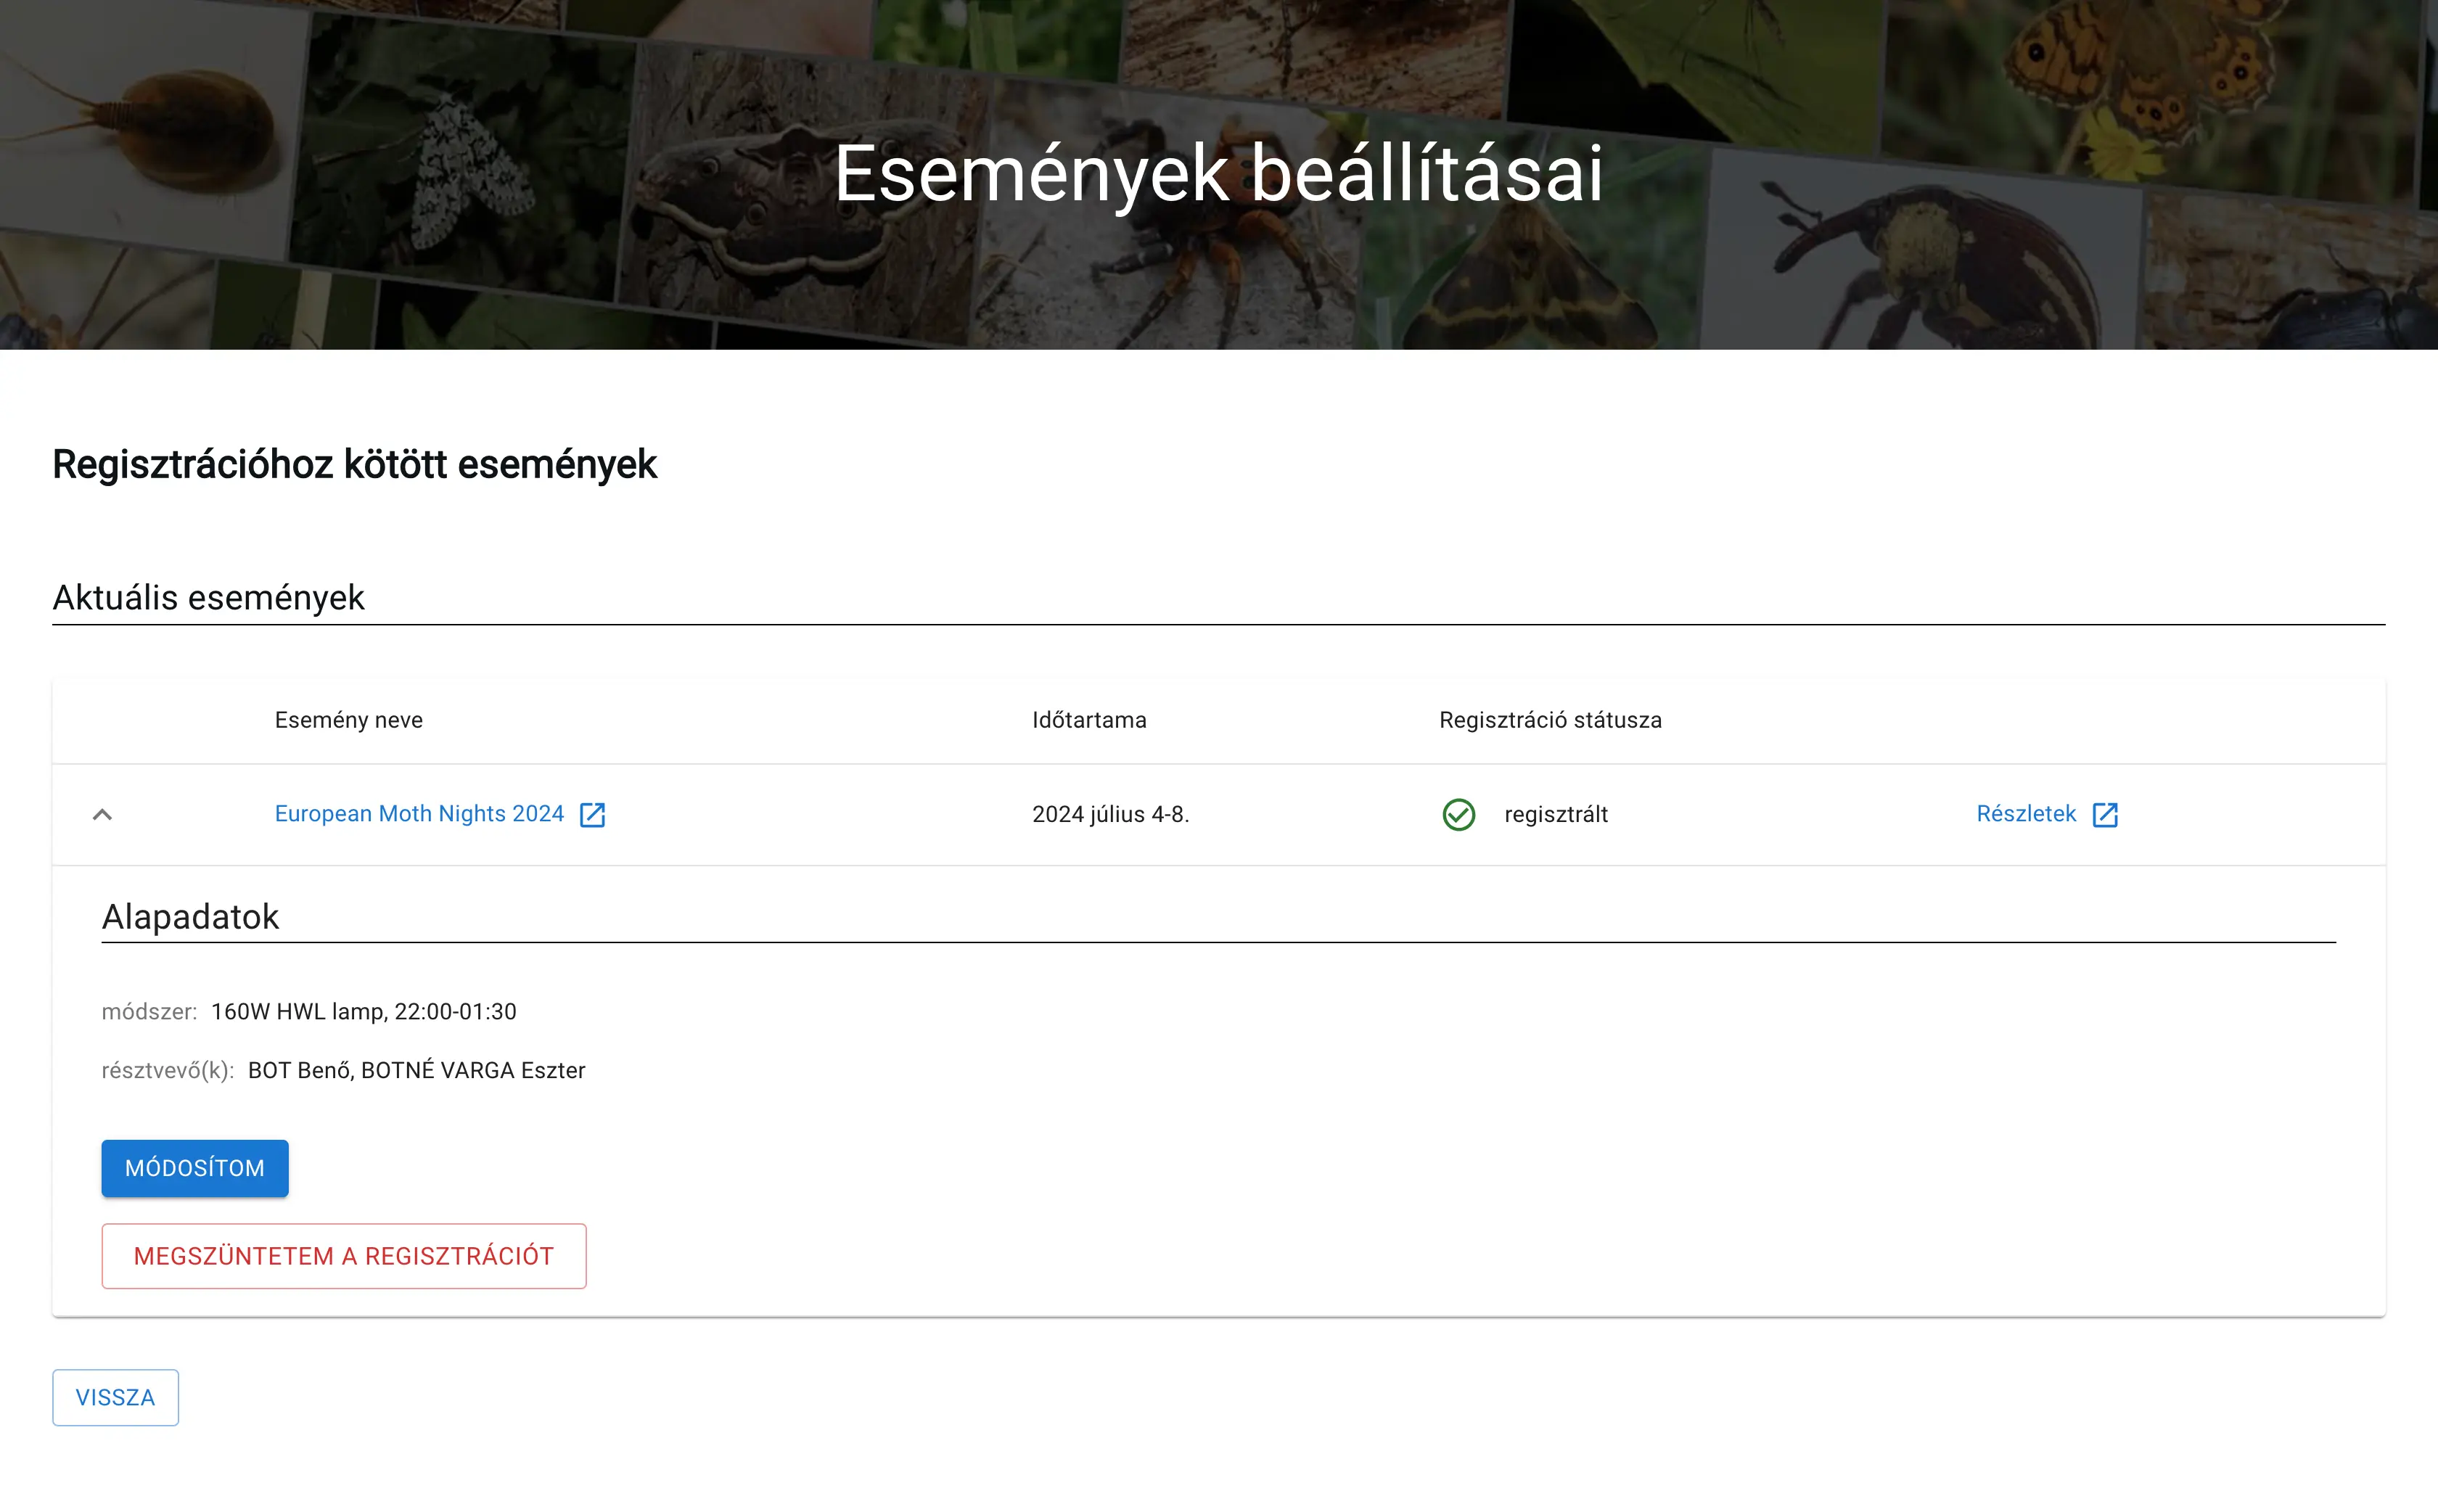Select the open-in-new-tab icon after the event name

click(x=594, y=814)
